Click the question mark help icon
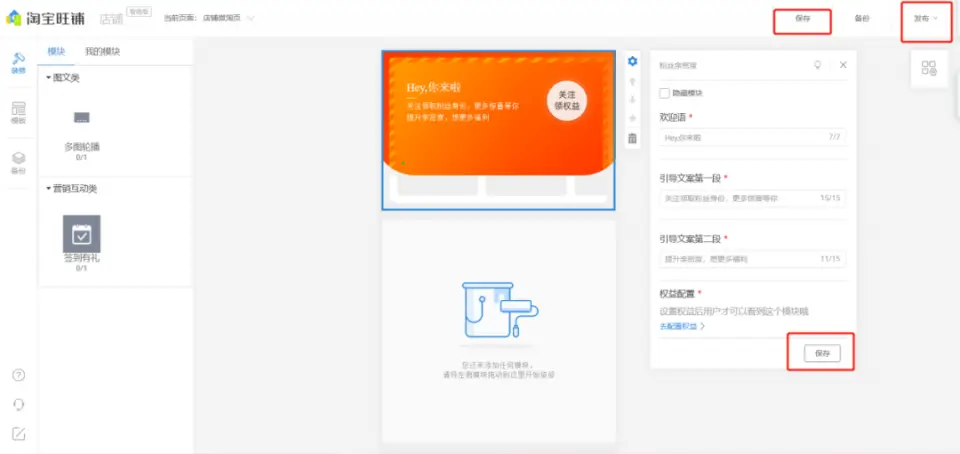This screenshot has width=960, height=454. (19, 375)
